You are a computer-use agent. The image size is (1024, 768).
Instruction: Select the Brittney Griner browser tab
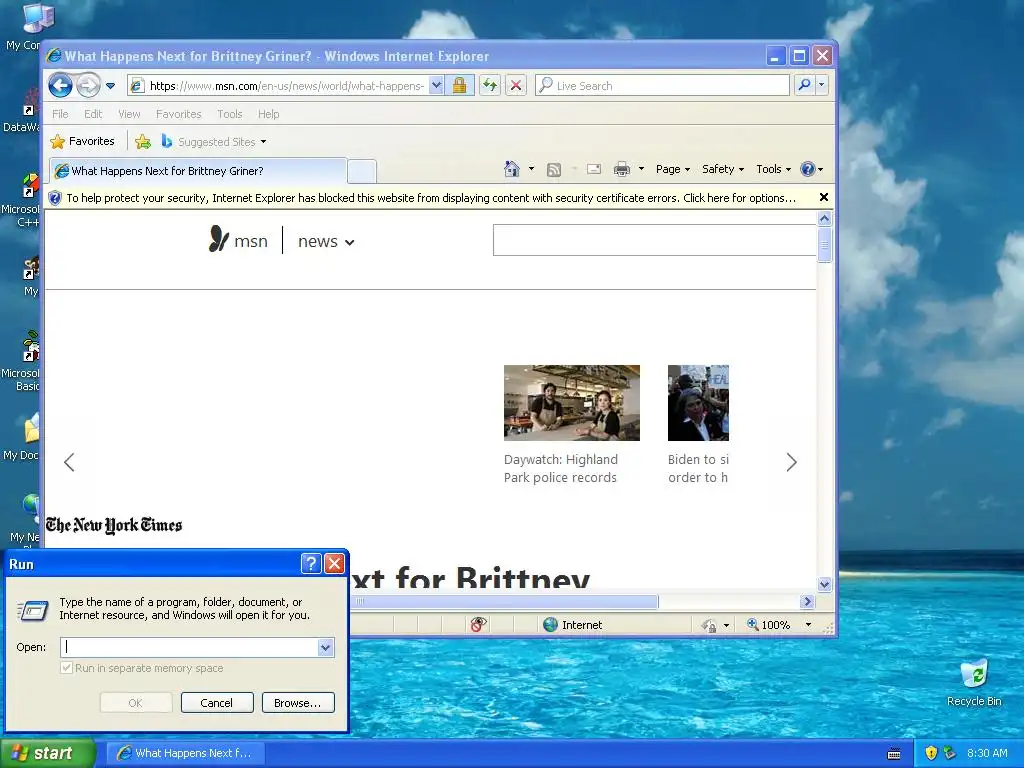[x=197, y=170]
